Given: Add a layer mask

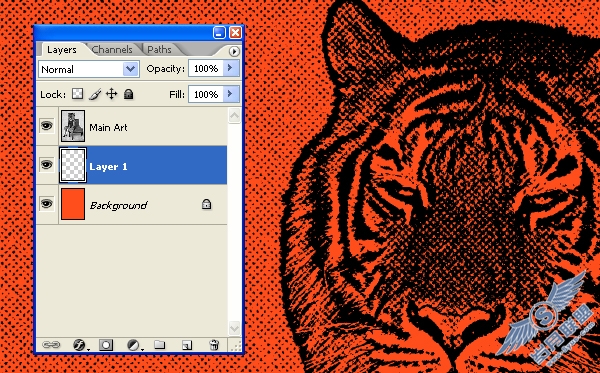Looking at the screenshot, I should pos(106,345).
